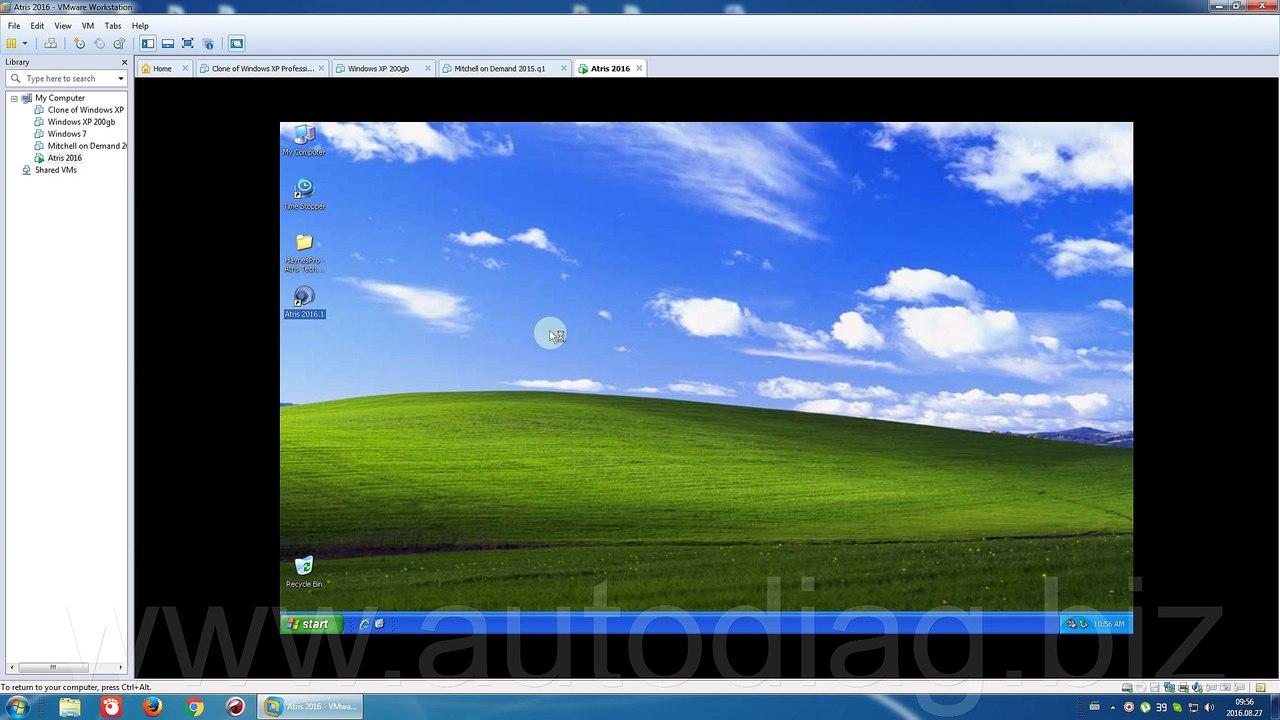Select Shared VMs in the library
Image resolution: width=1280 pixels, height=720 pixels.
click(55, 170)
